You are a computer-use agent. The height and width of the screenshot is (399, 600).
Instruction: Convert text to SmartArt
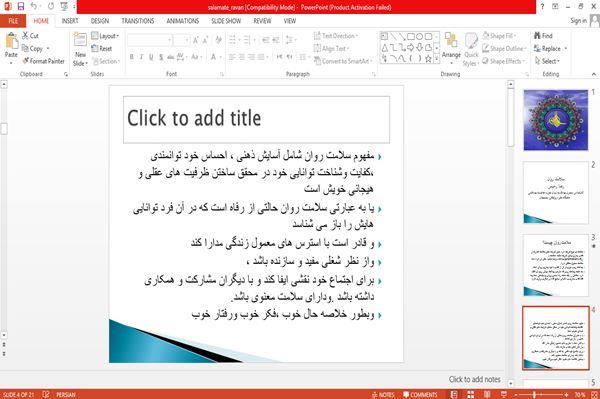pyautogui.click(x=342, y=61)
